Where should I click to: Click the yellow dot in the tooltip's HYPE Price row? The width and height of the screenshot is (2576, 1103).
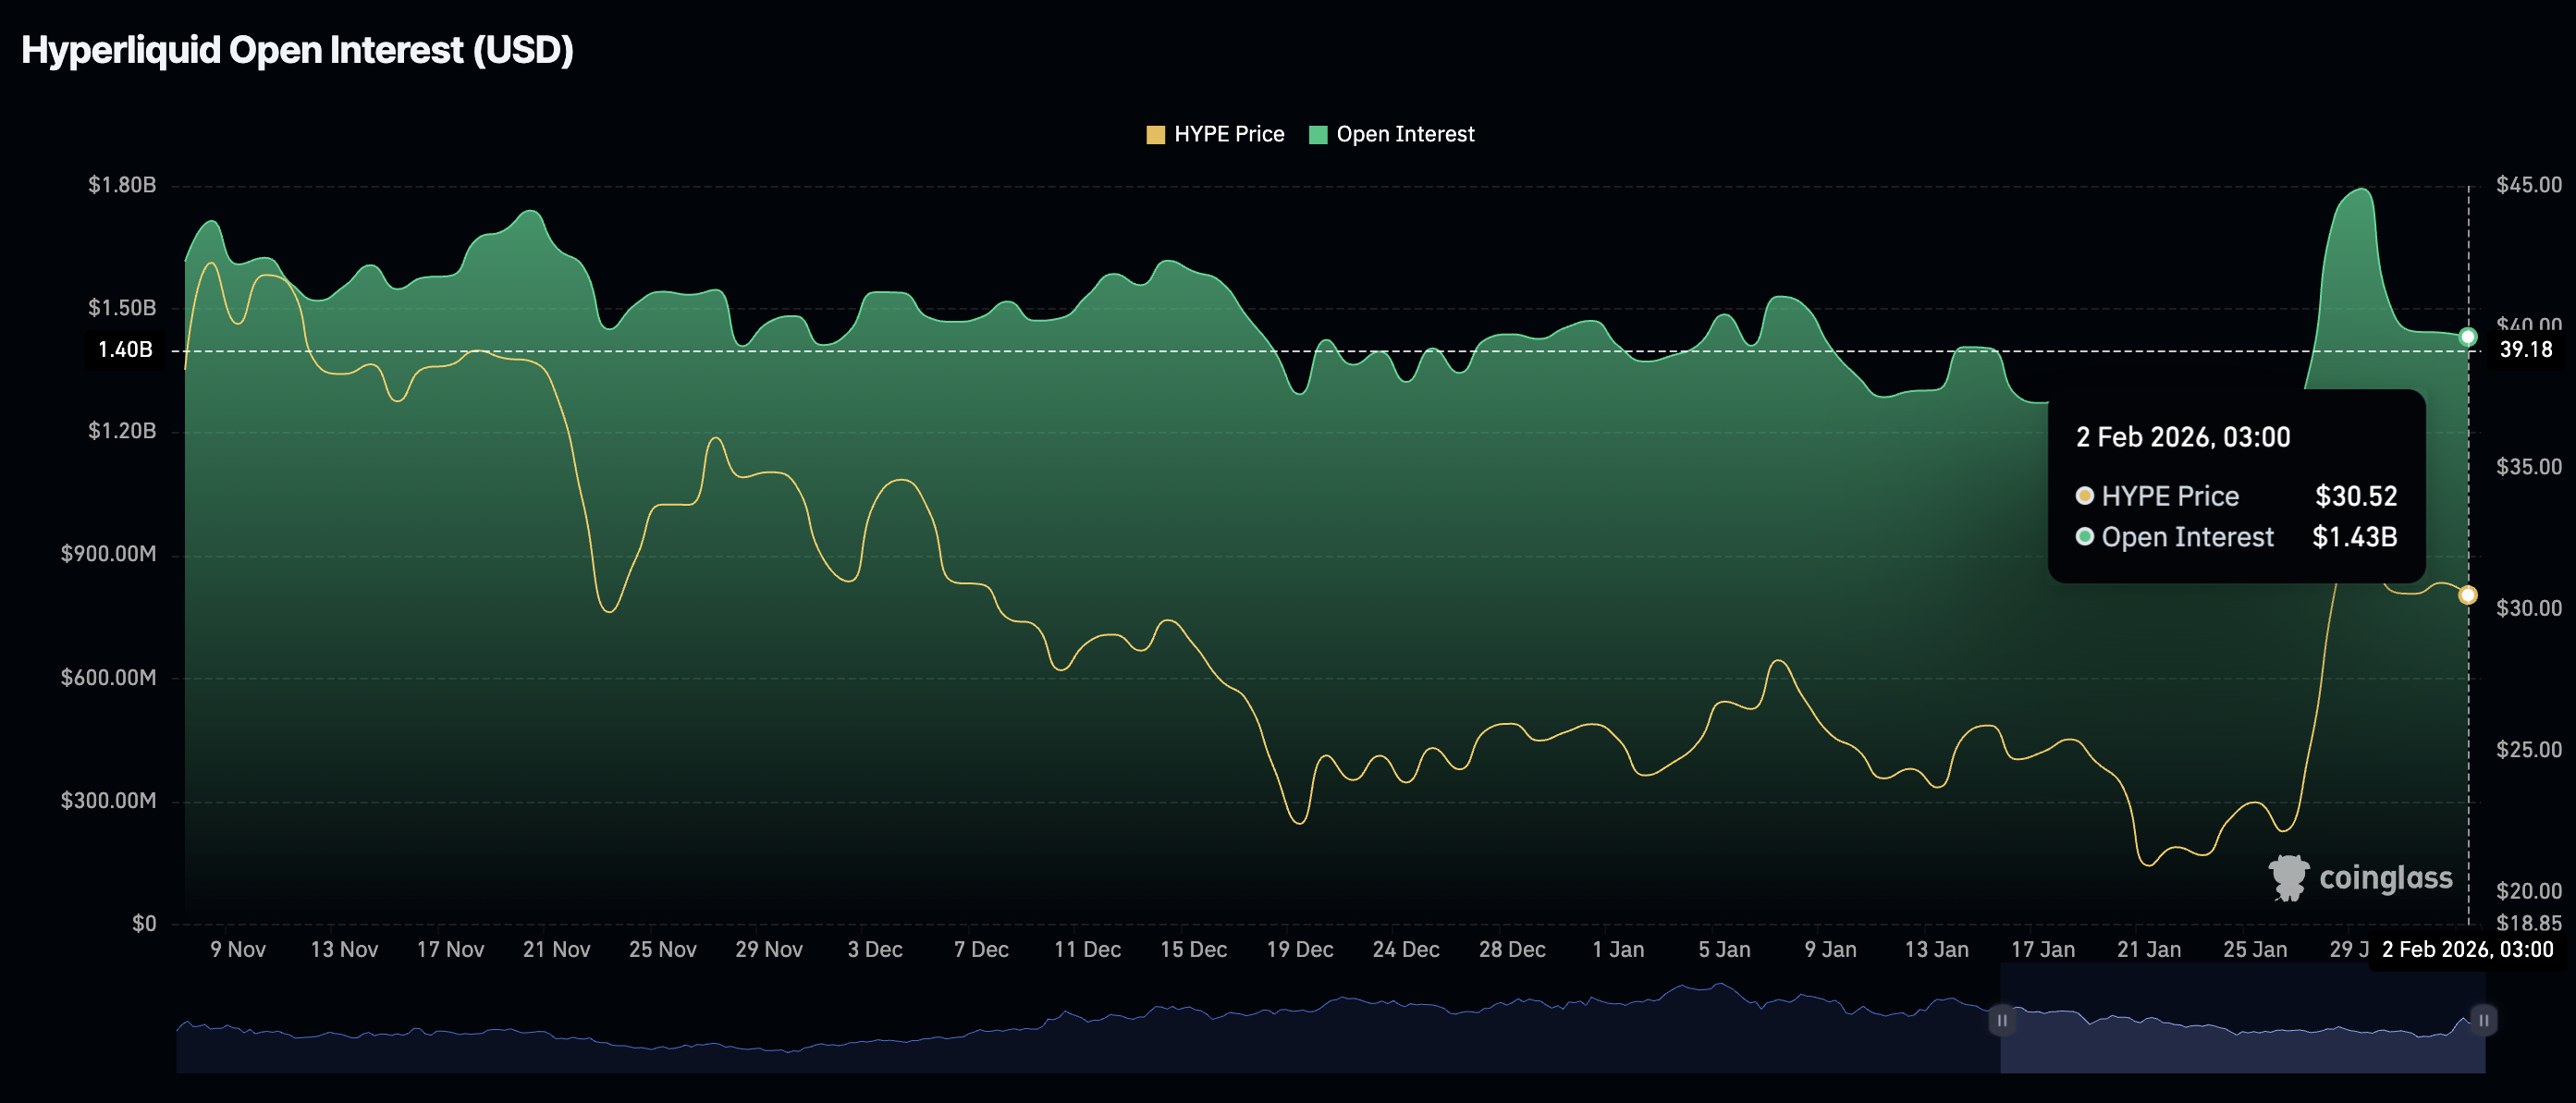2085,496
